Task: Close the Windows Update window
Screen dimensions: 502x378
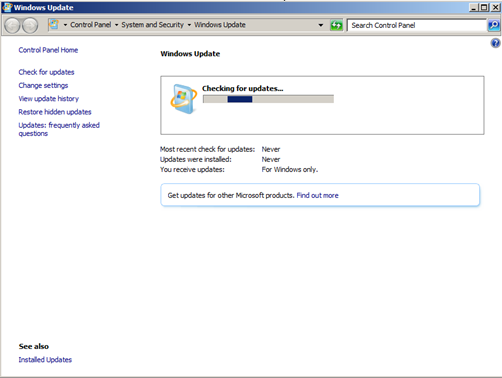Action: point(495,7)
